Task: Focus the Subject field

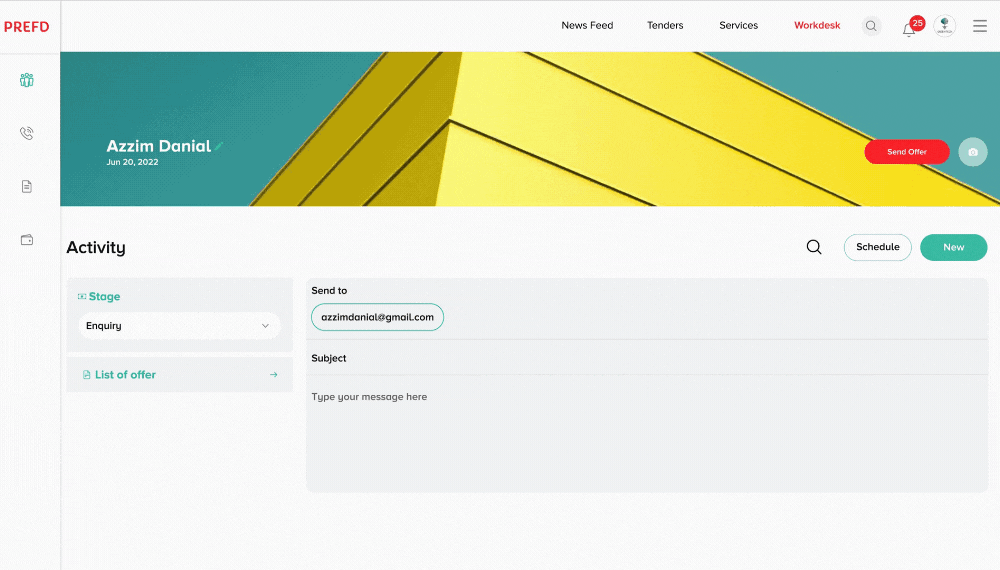Action: [x=647, y=358]
